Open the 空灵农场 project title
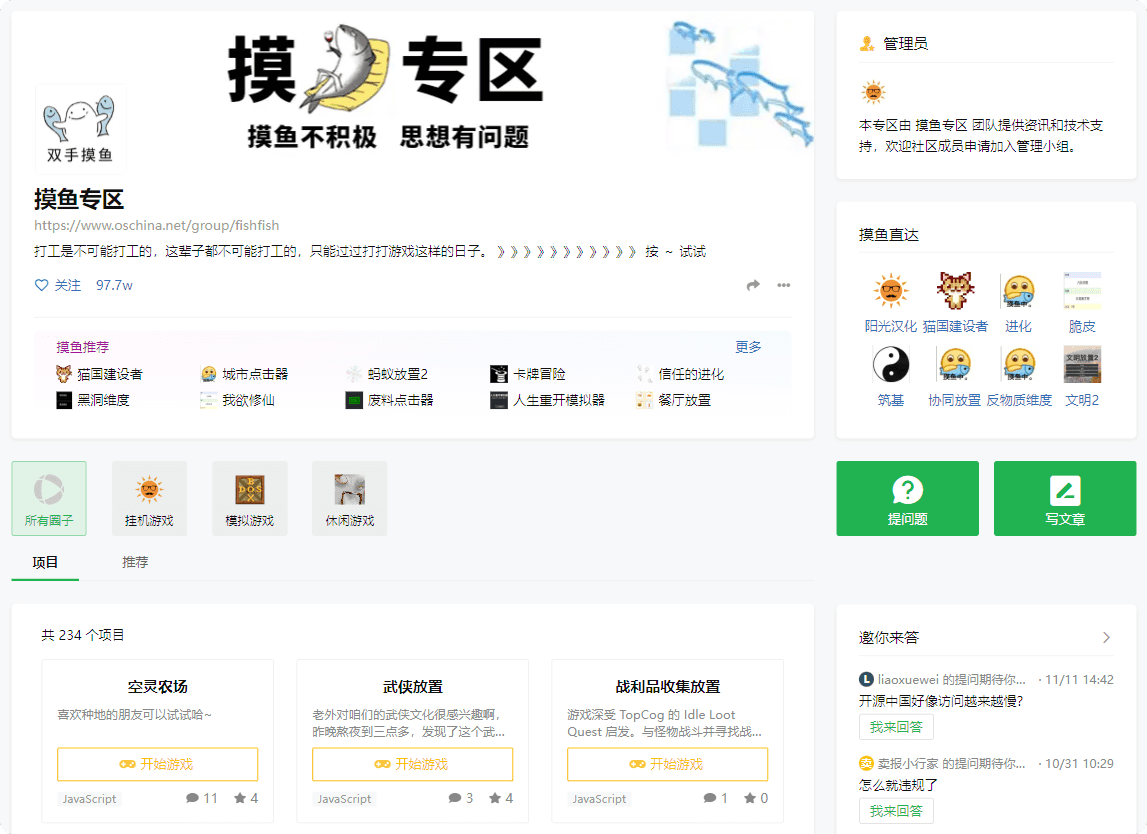The height and width of the screenshot is (834, 1147). click(x=157, y=686)
